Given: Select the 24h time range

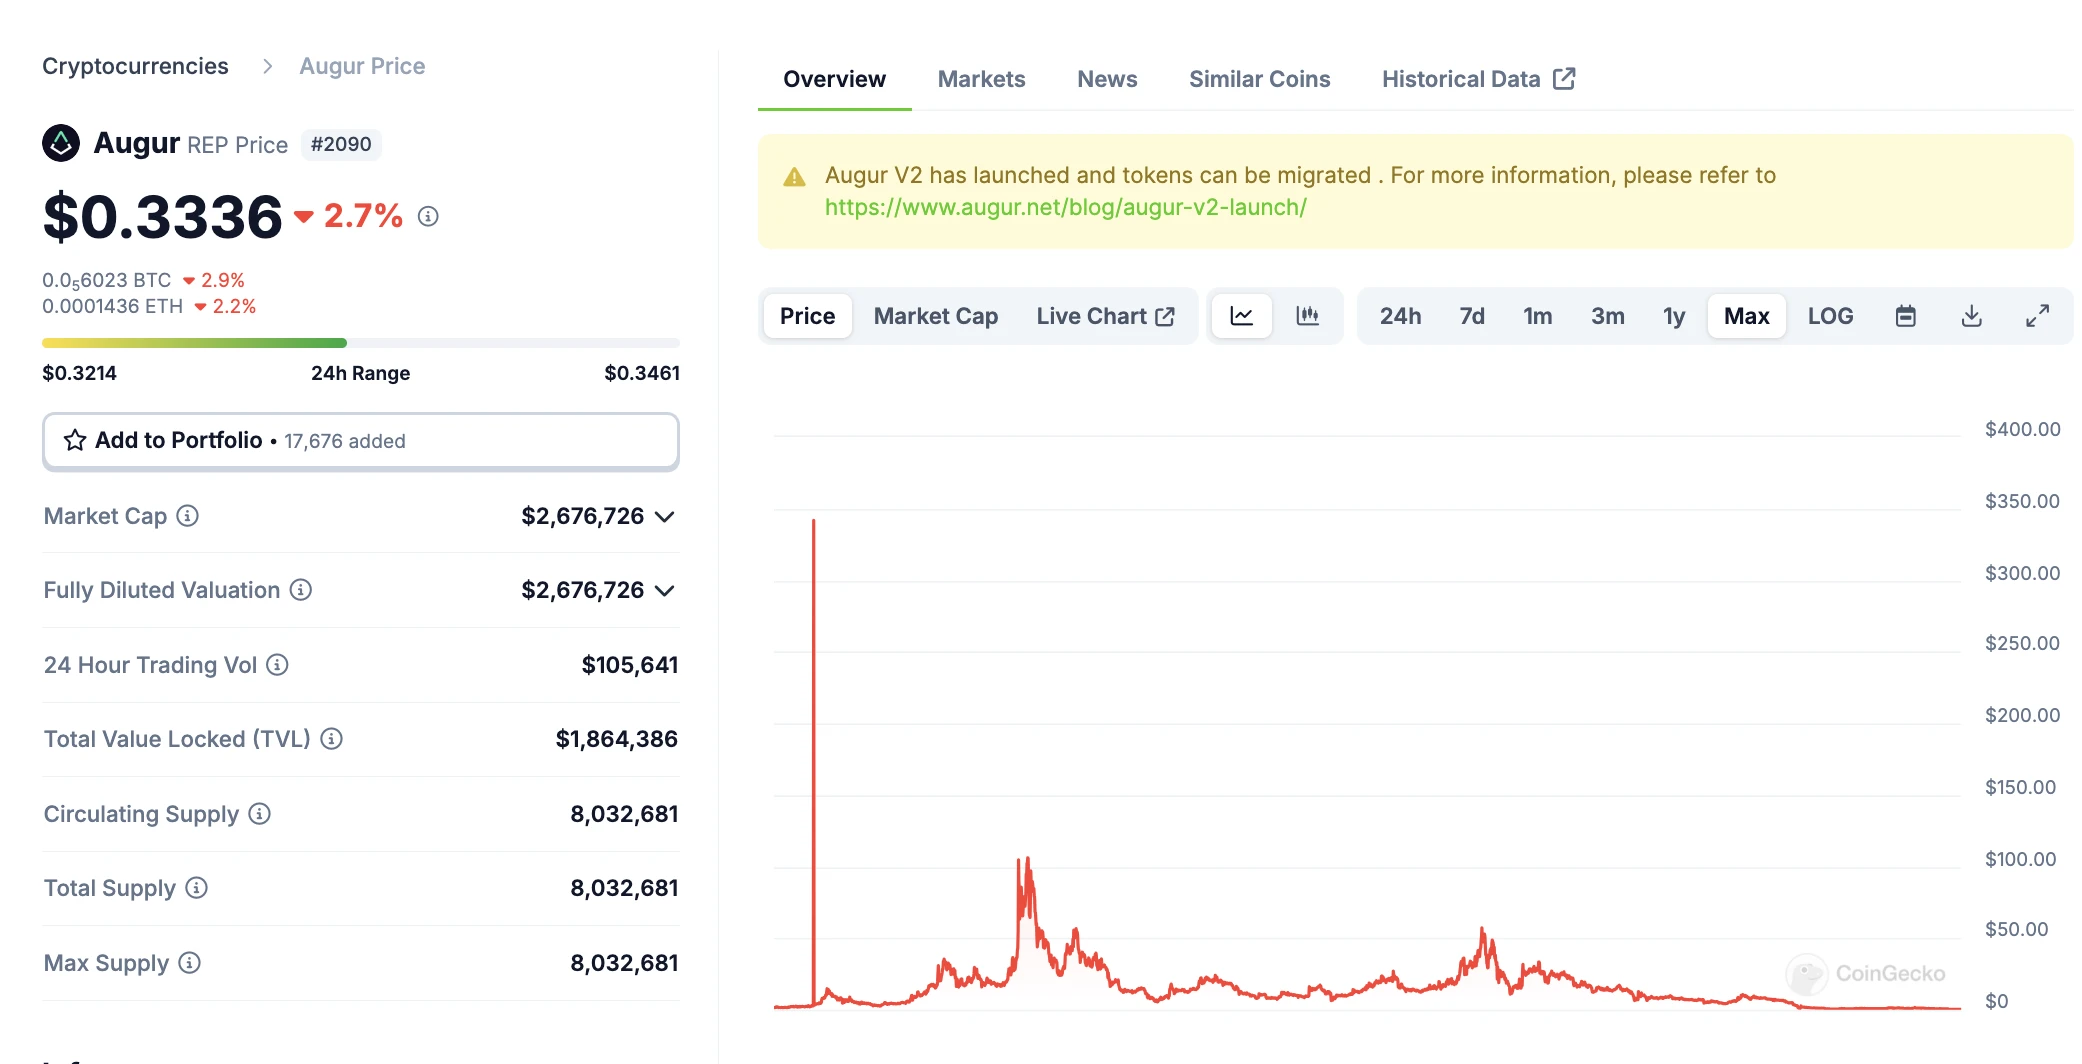Looking at the screenshot, I should coord(1400,316).
